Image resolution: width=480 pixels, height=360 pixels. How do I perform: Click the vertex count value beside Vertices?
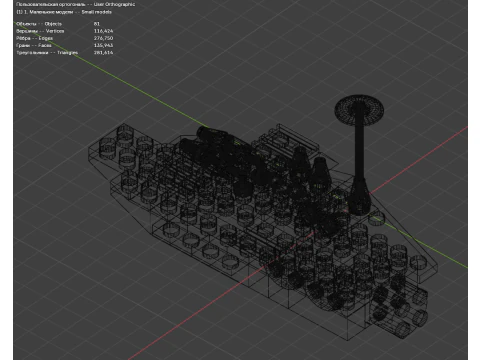point(103,31)
